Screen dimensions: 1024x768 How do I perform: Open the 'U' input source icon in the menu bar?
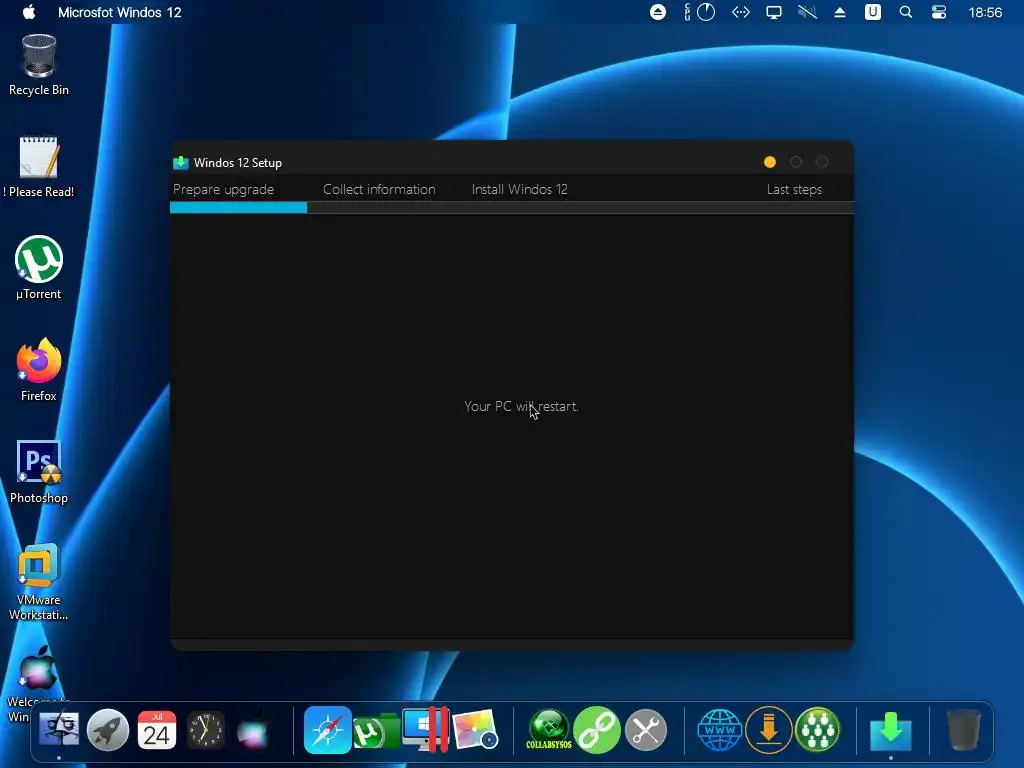click(872, 12)
